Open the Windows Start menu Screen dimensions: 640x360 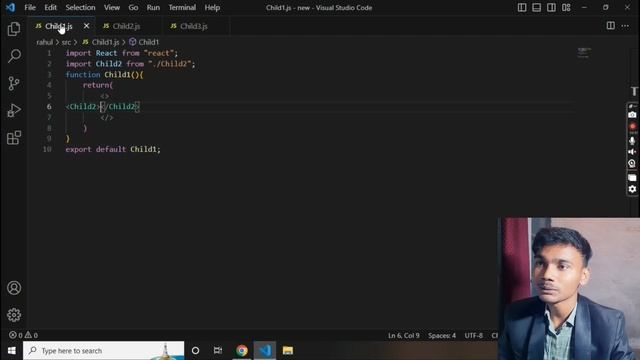click(x=11, y=350)
